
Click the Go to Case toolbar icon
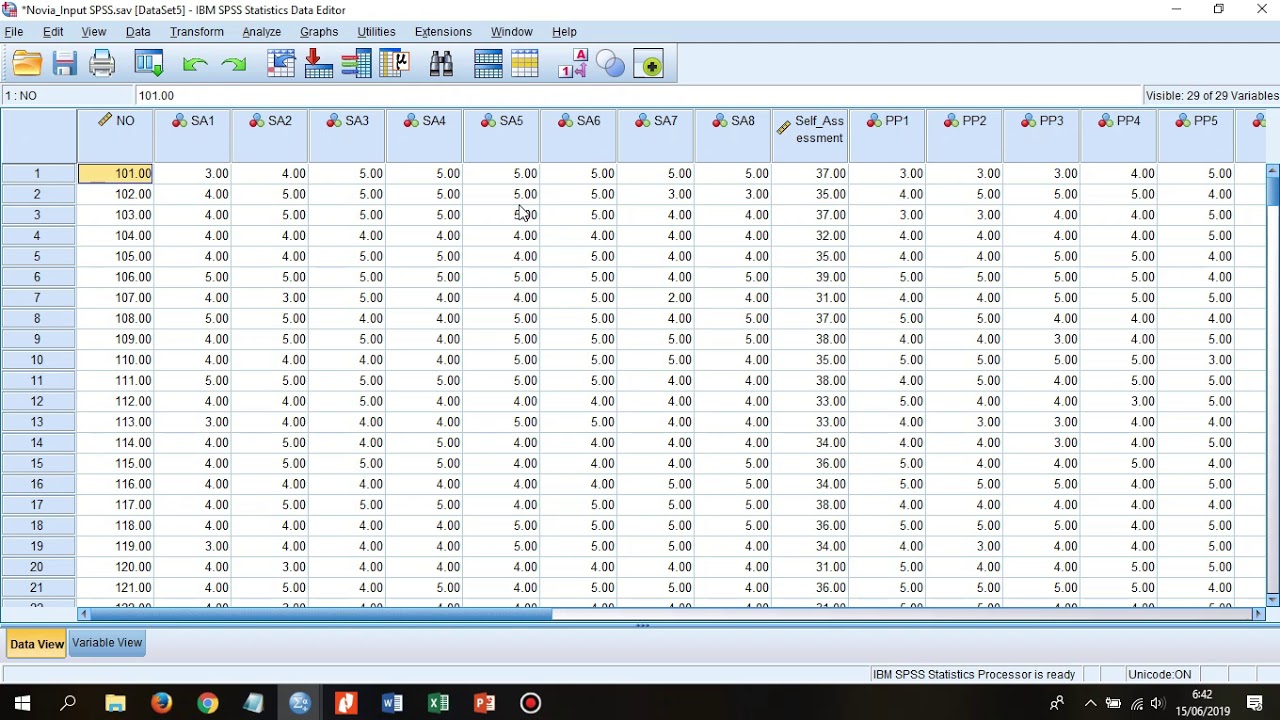coord(281,64)
